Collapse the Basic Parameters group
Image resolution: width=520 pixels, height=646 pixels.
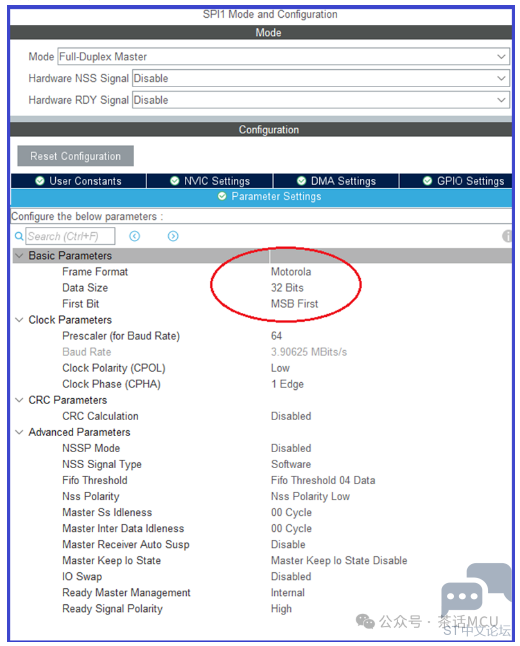[x=19, y=256]
